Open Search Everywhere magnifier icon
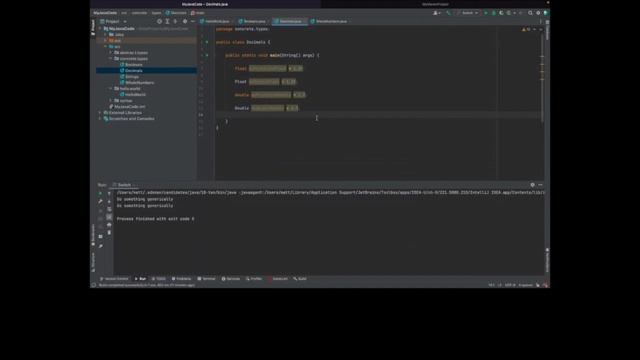The height and width of the screenshot is (360, 640). tap(530, 13)
